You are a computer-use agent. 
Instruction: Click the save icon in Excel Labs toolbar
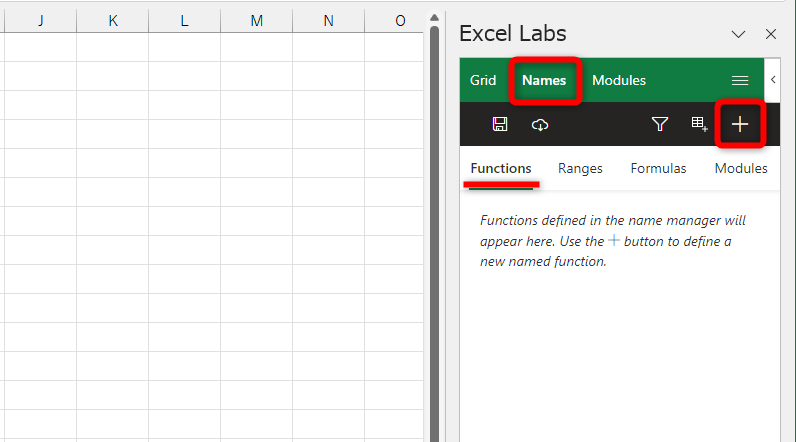pyautogui.click(x=500, y=124)
